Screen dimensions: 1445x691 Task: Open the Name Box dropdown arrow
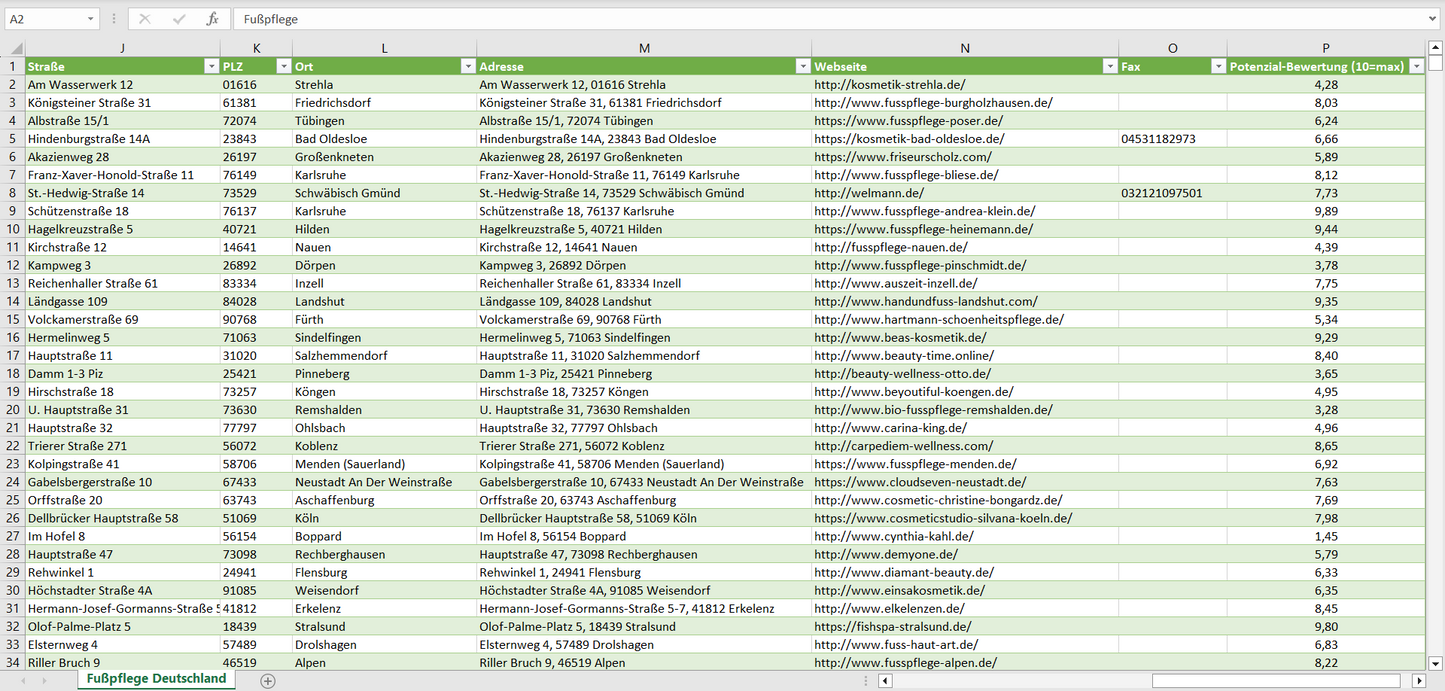(x=91, y=19)
